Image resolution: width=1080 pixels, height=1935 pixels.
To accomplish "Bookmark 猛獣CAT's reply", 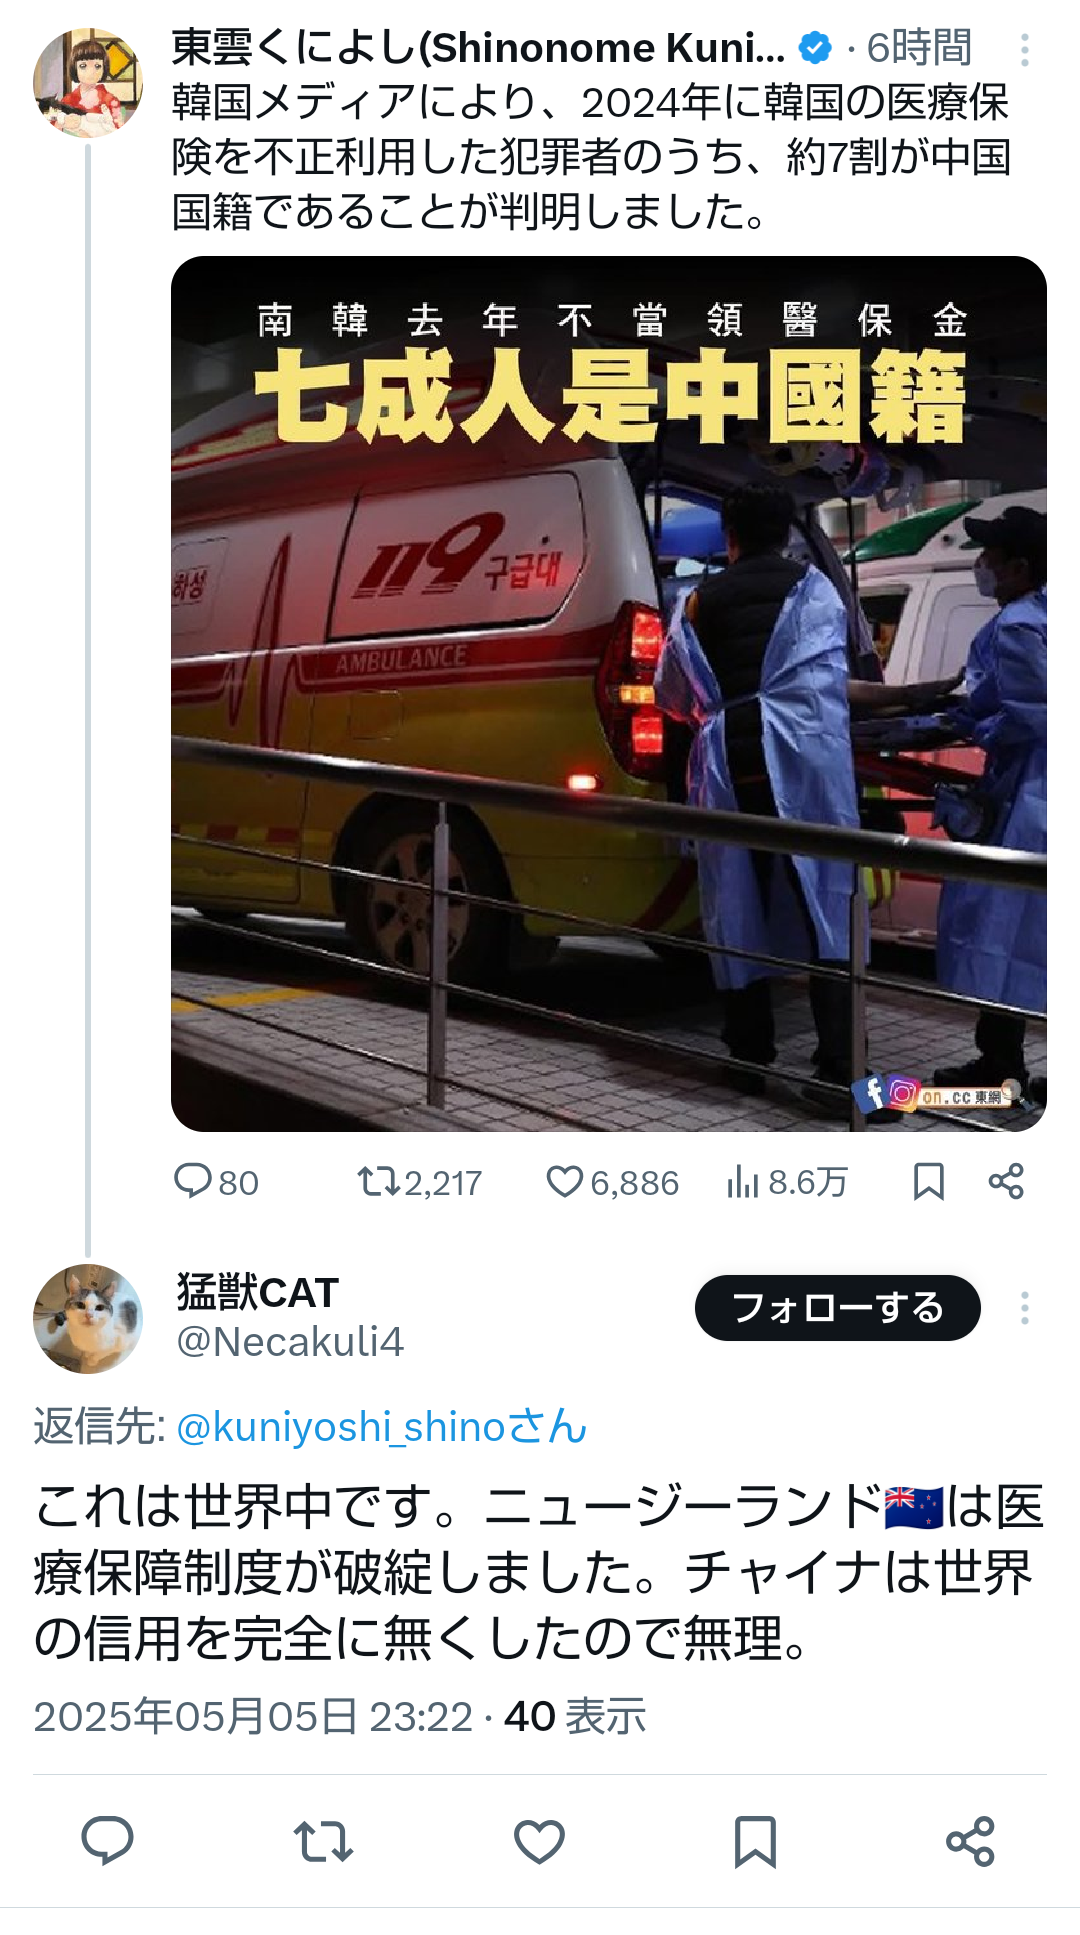I will click(755, 1841).
